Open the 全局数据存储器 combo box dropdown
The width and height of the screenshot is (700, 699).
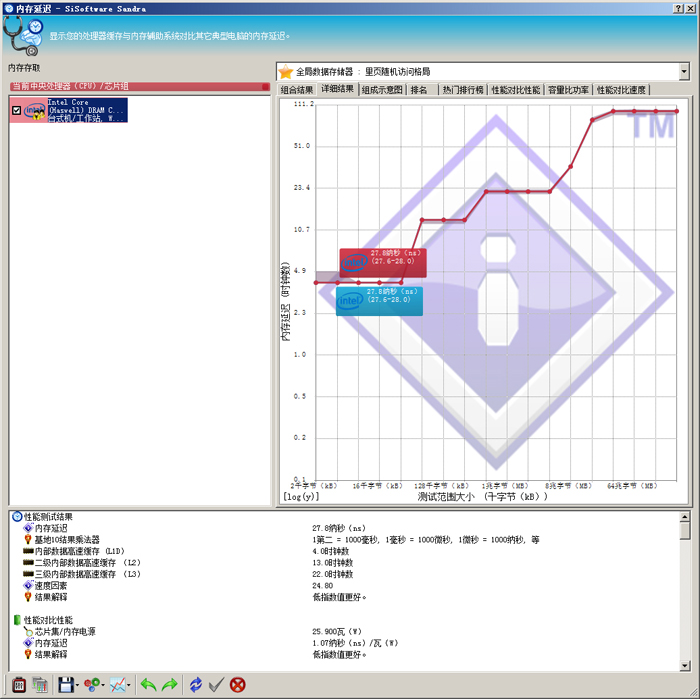click(x=683, y=71)
